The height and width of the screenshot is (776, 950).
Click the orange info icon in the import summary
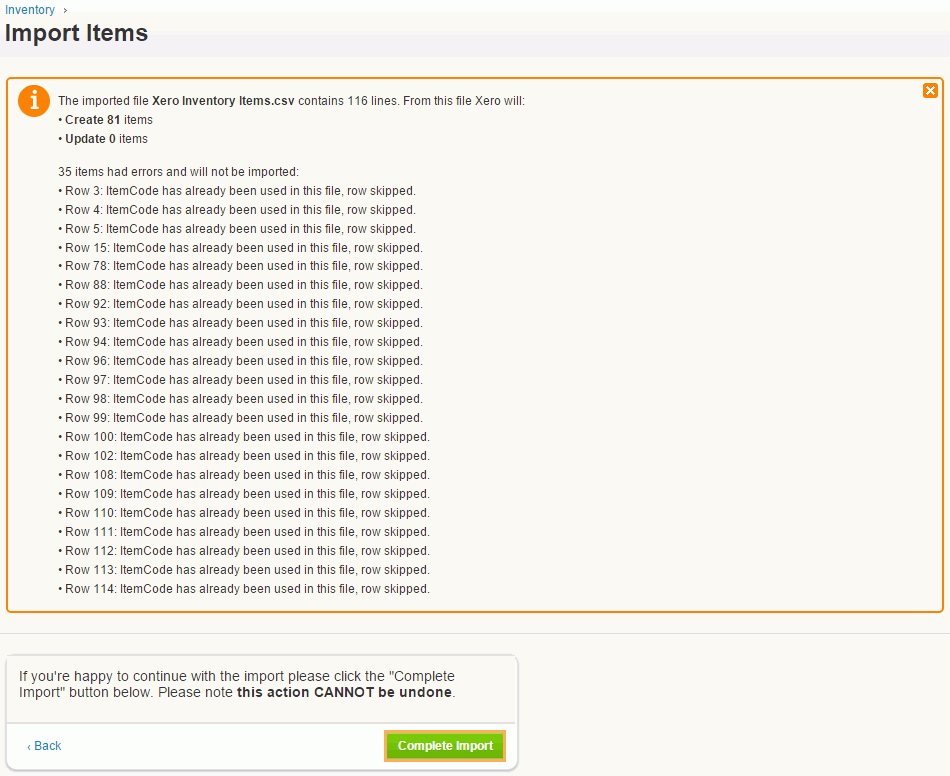point(34,101)
